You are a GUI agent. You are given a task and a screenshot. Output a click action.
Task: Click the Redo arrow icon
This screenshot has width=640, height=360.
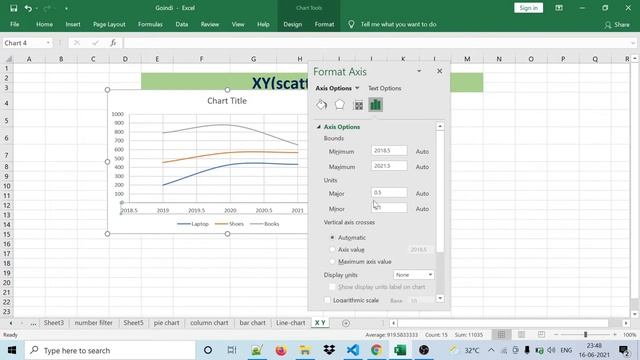pyautogui.click(x=47, y=8)
